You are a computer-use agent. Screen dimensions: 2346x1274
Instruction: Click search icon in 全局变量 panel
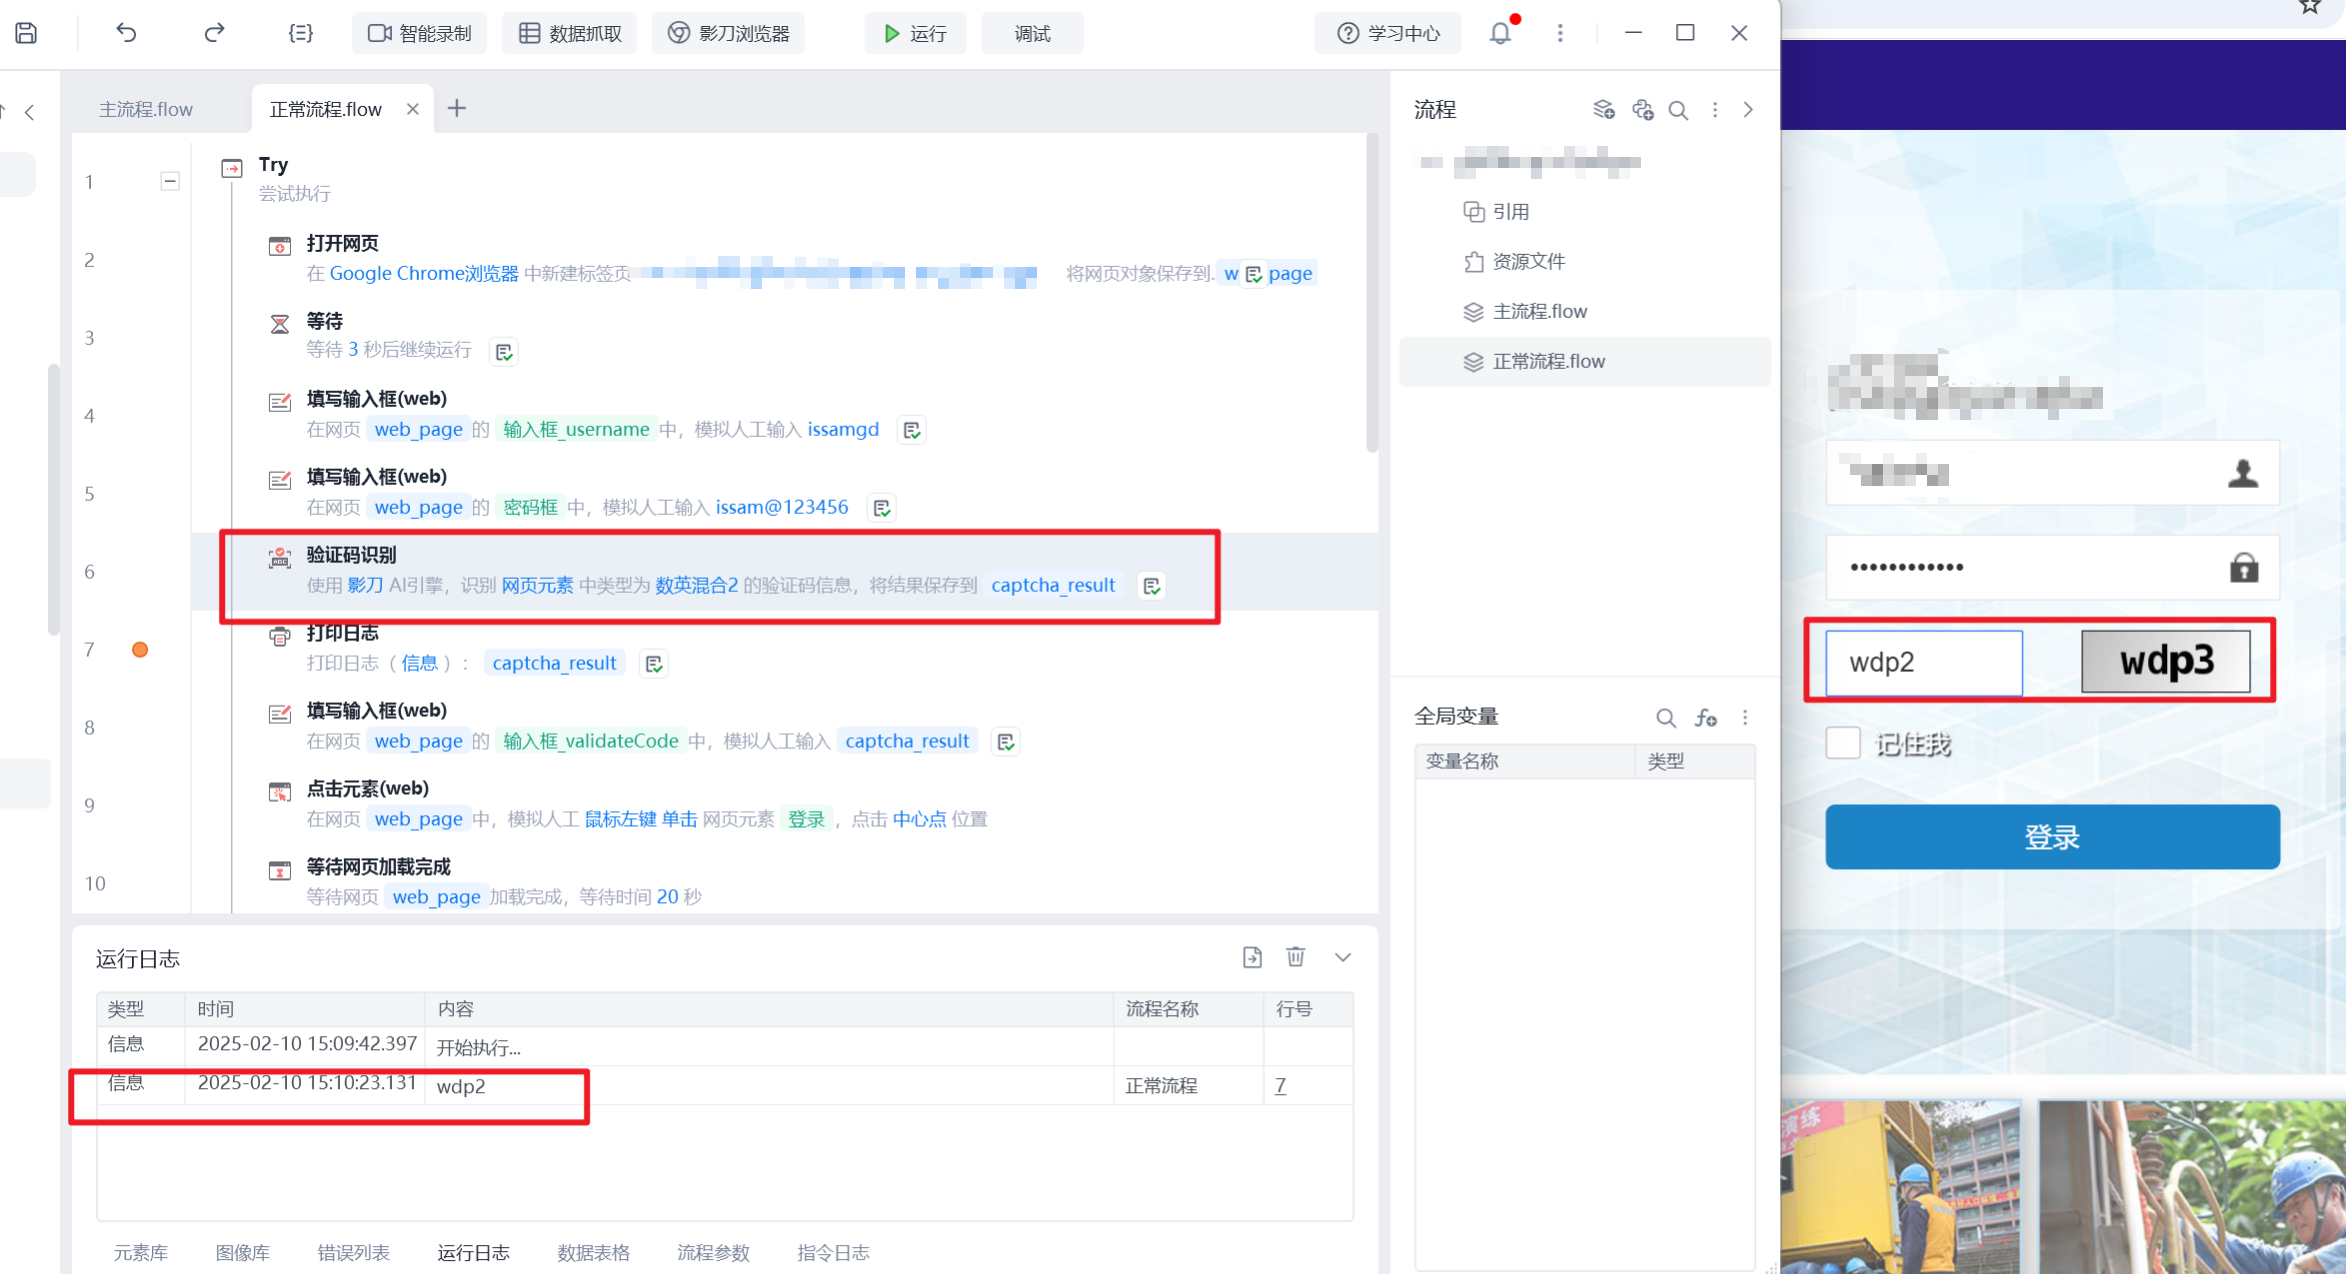(x=1665, y=717)
